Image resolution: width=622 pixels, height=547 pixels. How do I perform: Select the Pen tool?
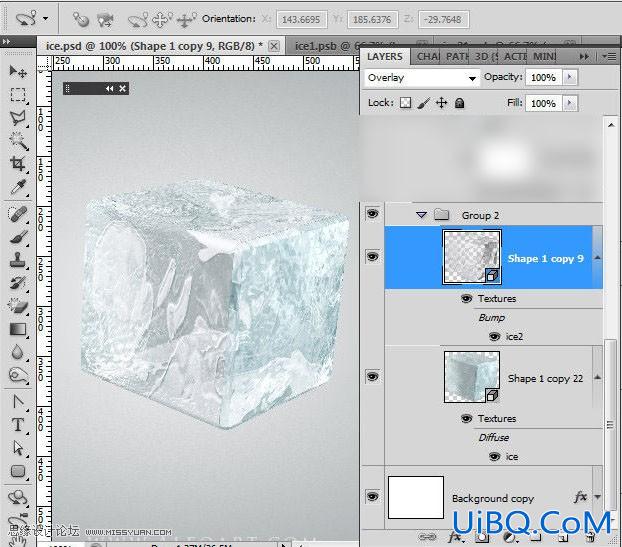click(18, 402)
